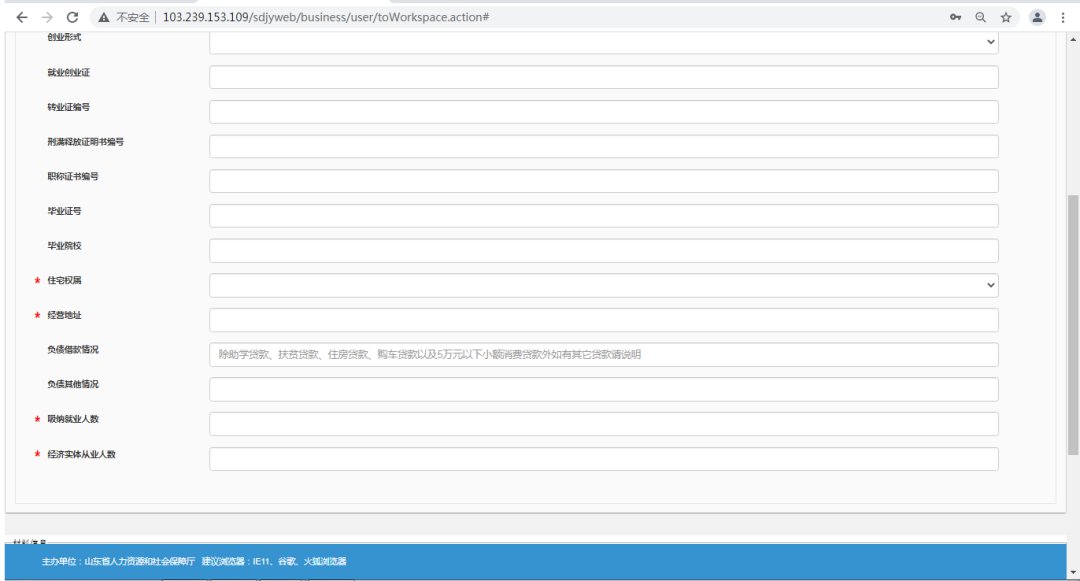The width and height of the screenshot is (1080, 581).
Task: Expand the 创业形式 dropdown
Action: point(603,42)
